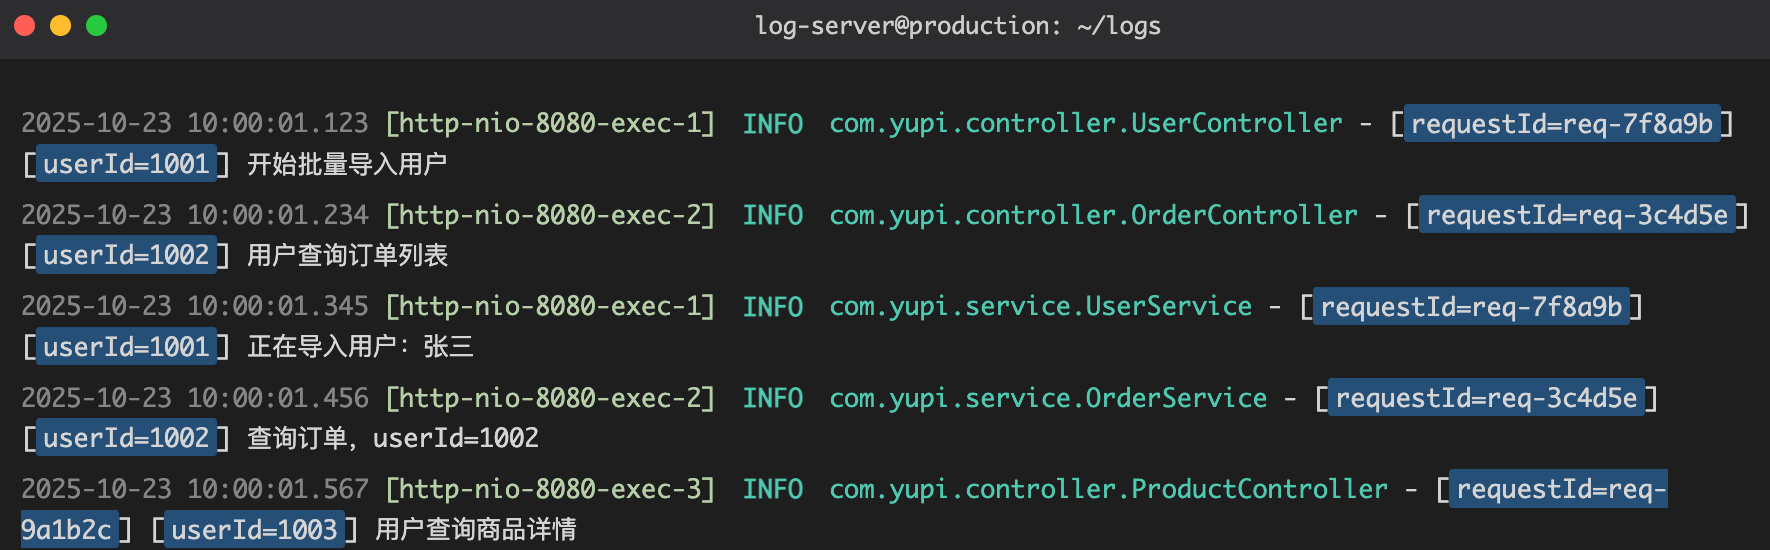Click the com.yupi.controller.OrderController class name
Screen dimensions: 1770x550
point(1093,215)
